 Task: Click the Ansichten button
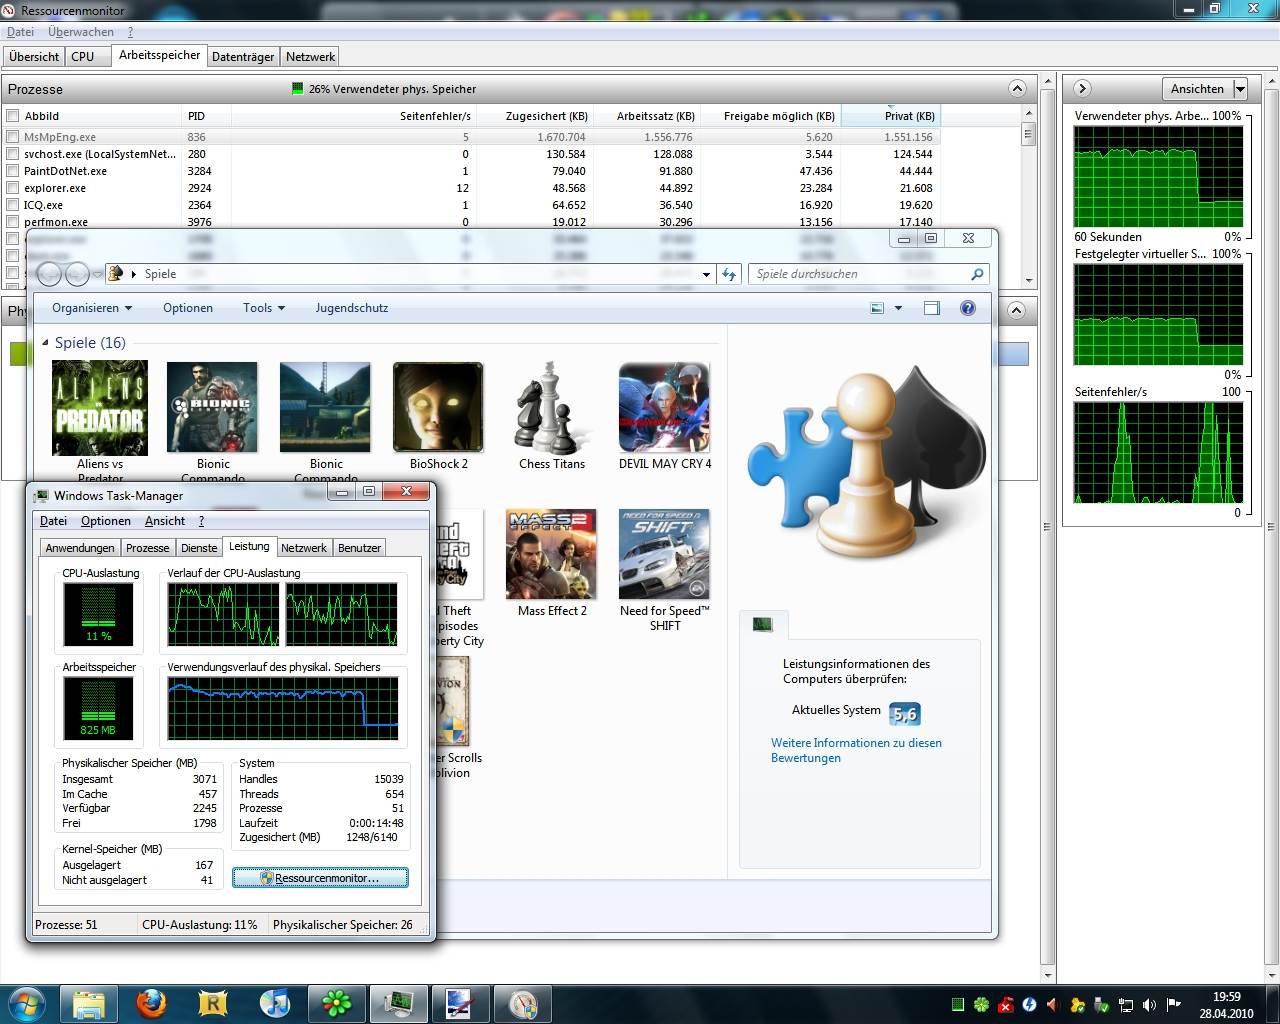[1197, 89]
